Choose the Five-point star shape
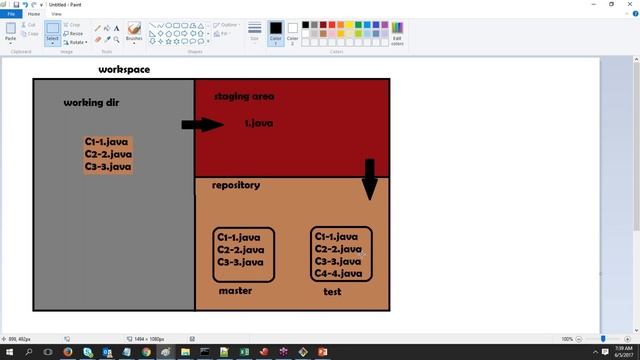The height and width of the screenshot is (360, 640). [x=168, y=41]
